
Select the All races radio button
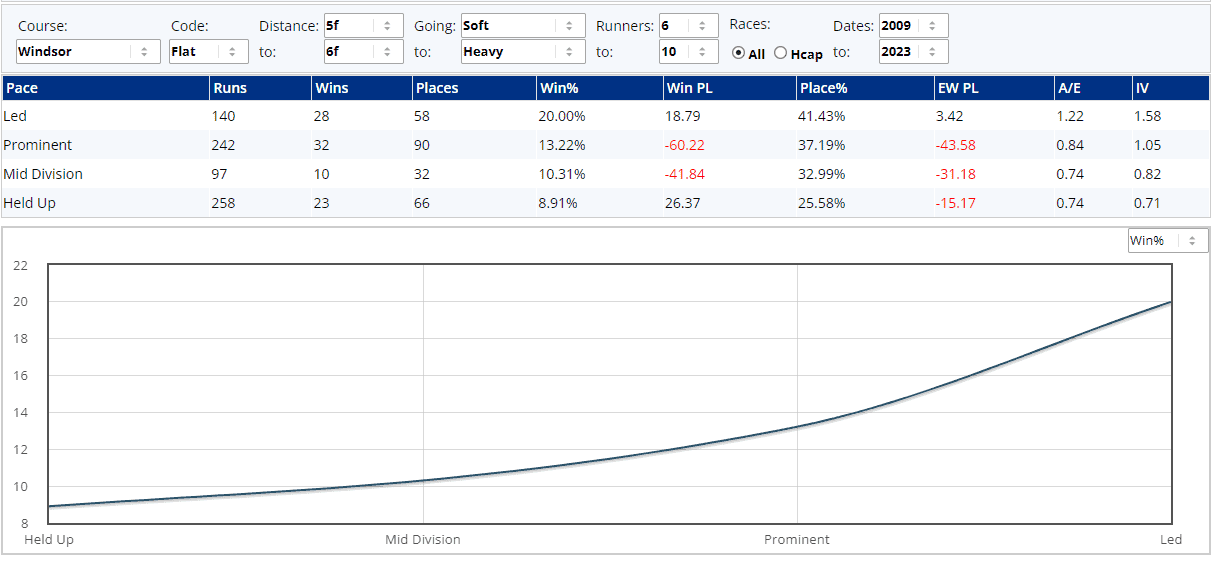click(x=739, y=54)
